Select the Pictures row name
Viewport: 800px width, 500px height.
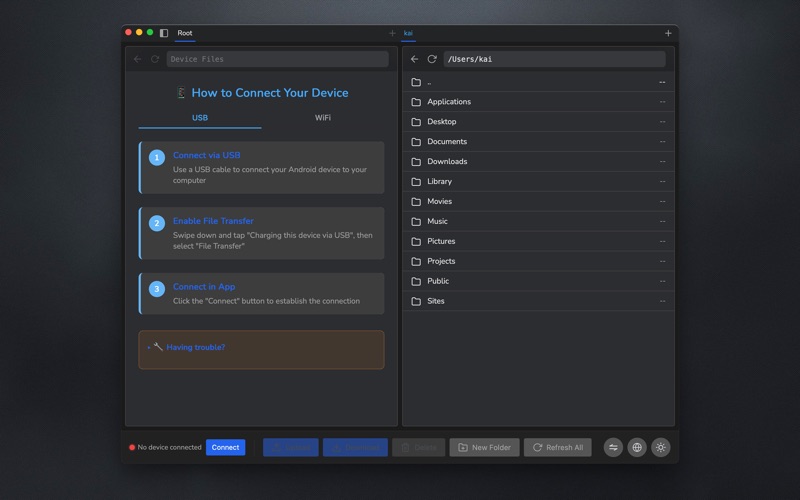441,241
